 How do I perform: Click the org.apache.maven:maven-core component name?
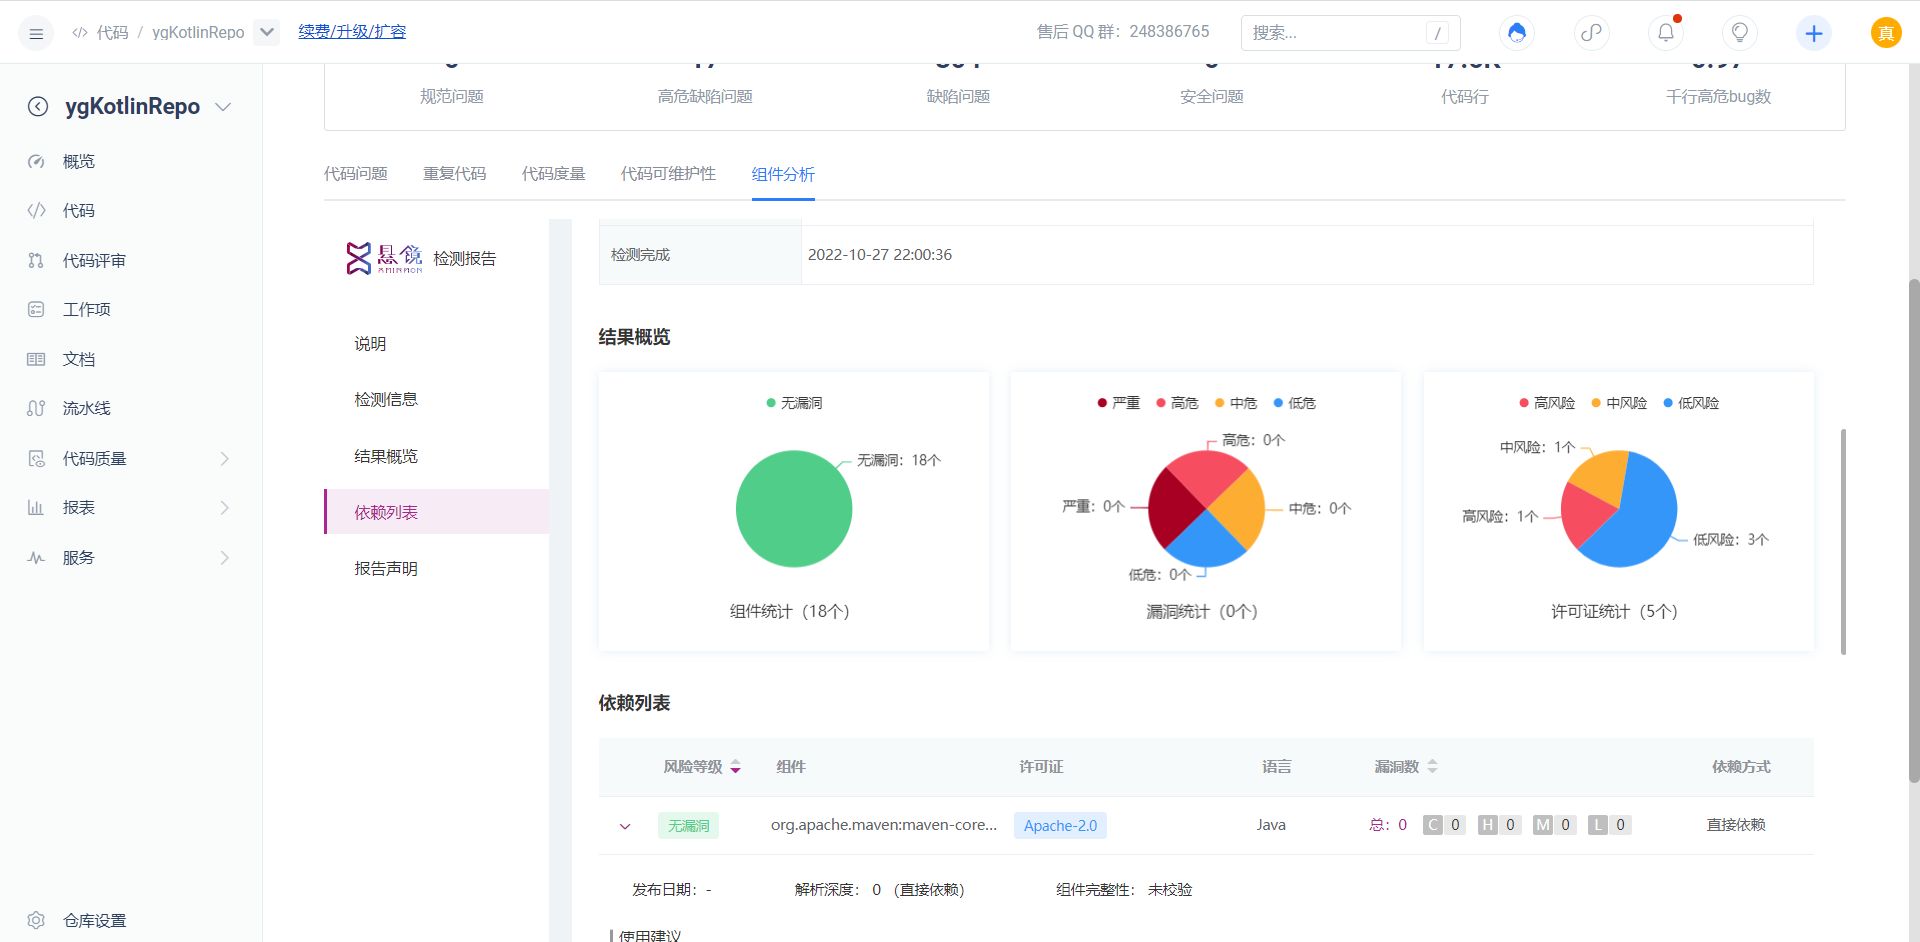tap(884, 825)
